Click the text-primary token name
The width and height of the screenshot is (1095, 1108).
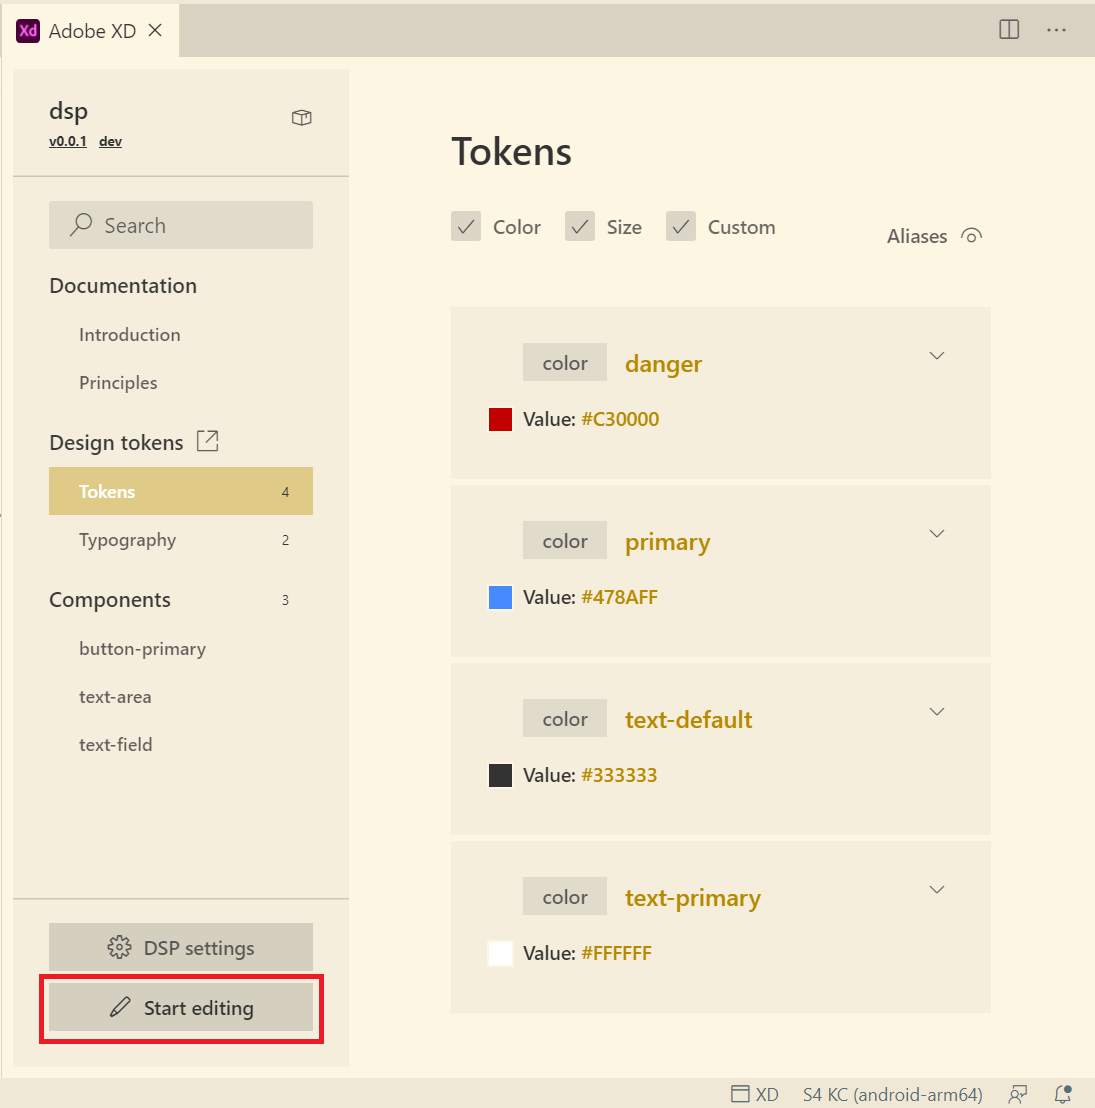[692, 897]
